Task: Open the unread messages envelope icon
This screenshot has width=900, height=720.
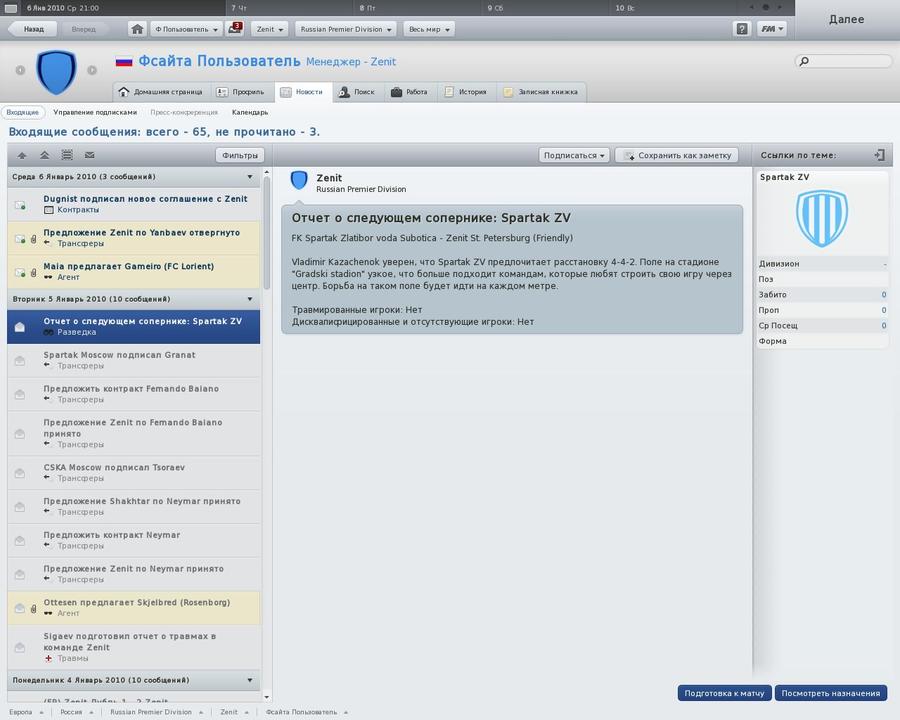Action: point(235,29)
